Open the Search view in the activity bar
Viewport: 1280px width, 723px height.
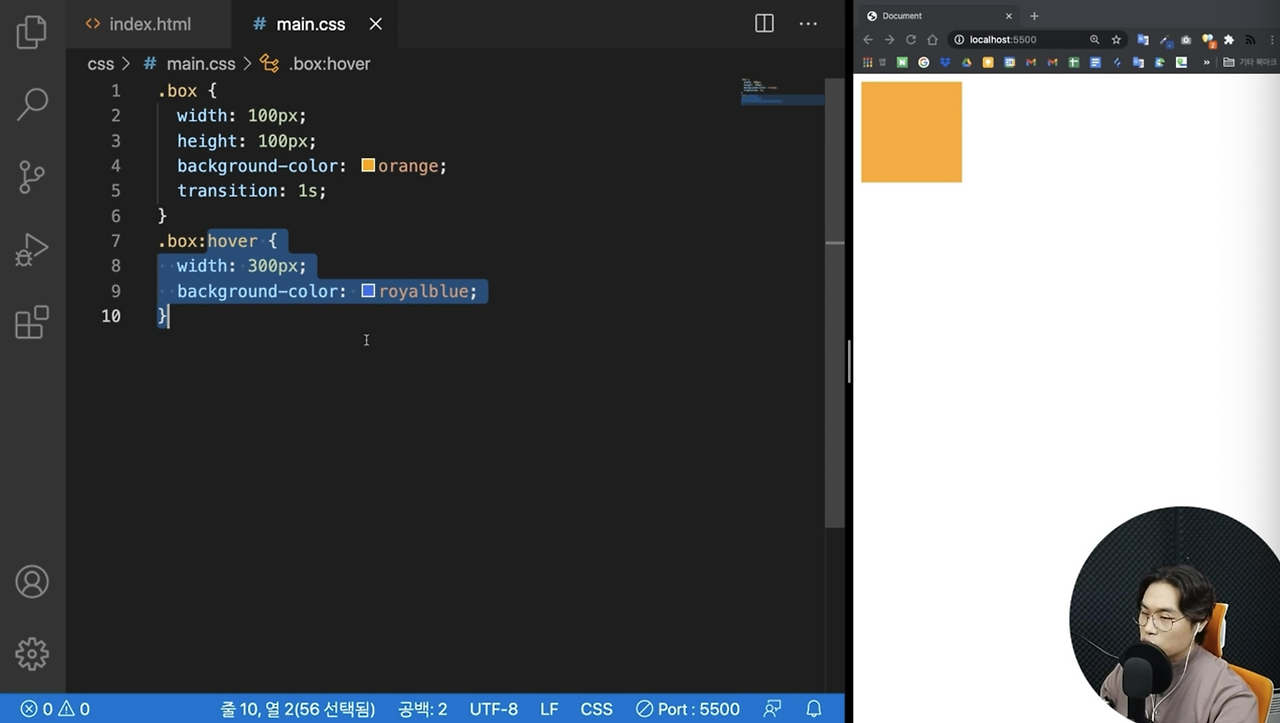pyautogui.click(x=32, y=104)
